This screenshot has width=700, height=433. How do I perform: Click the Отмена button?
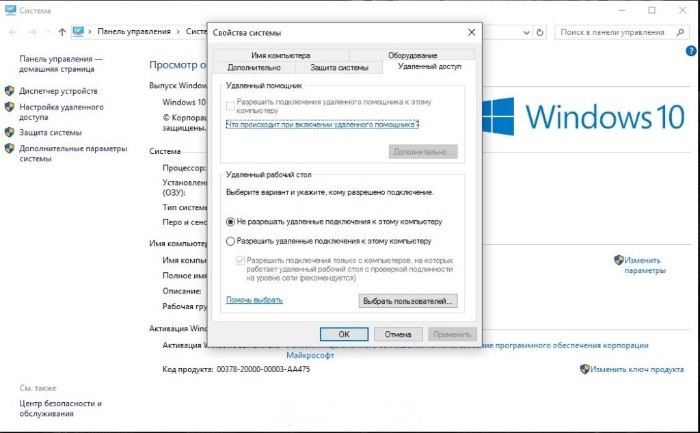398,334
